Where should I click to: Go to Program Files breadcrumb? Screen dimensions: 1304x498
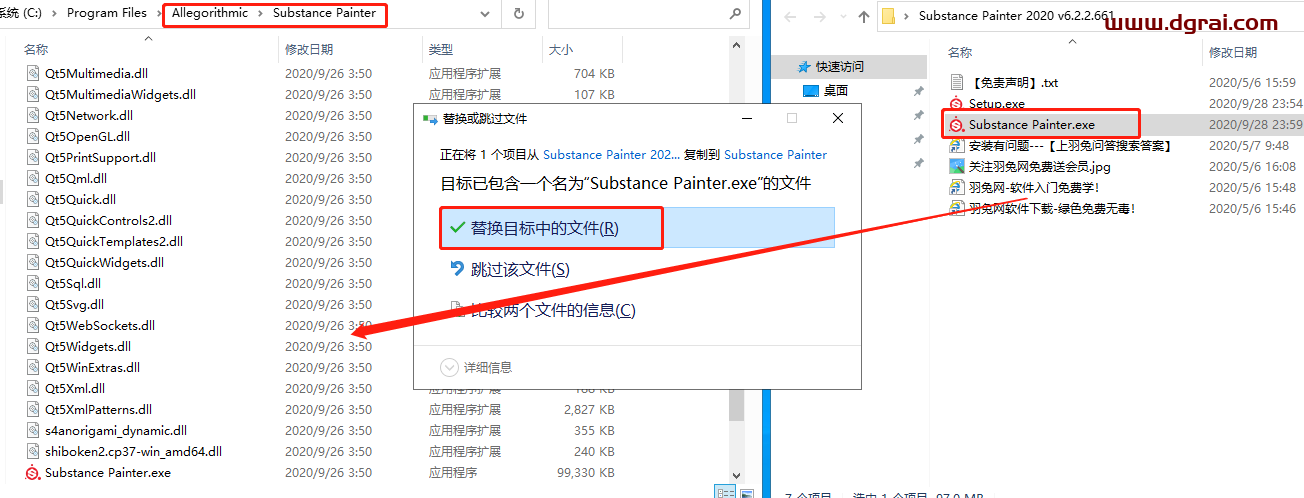click(x=106, y=13)
